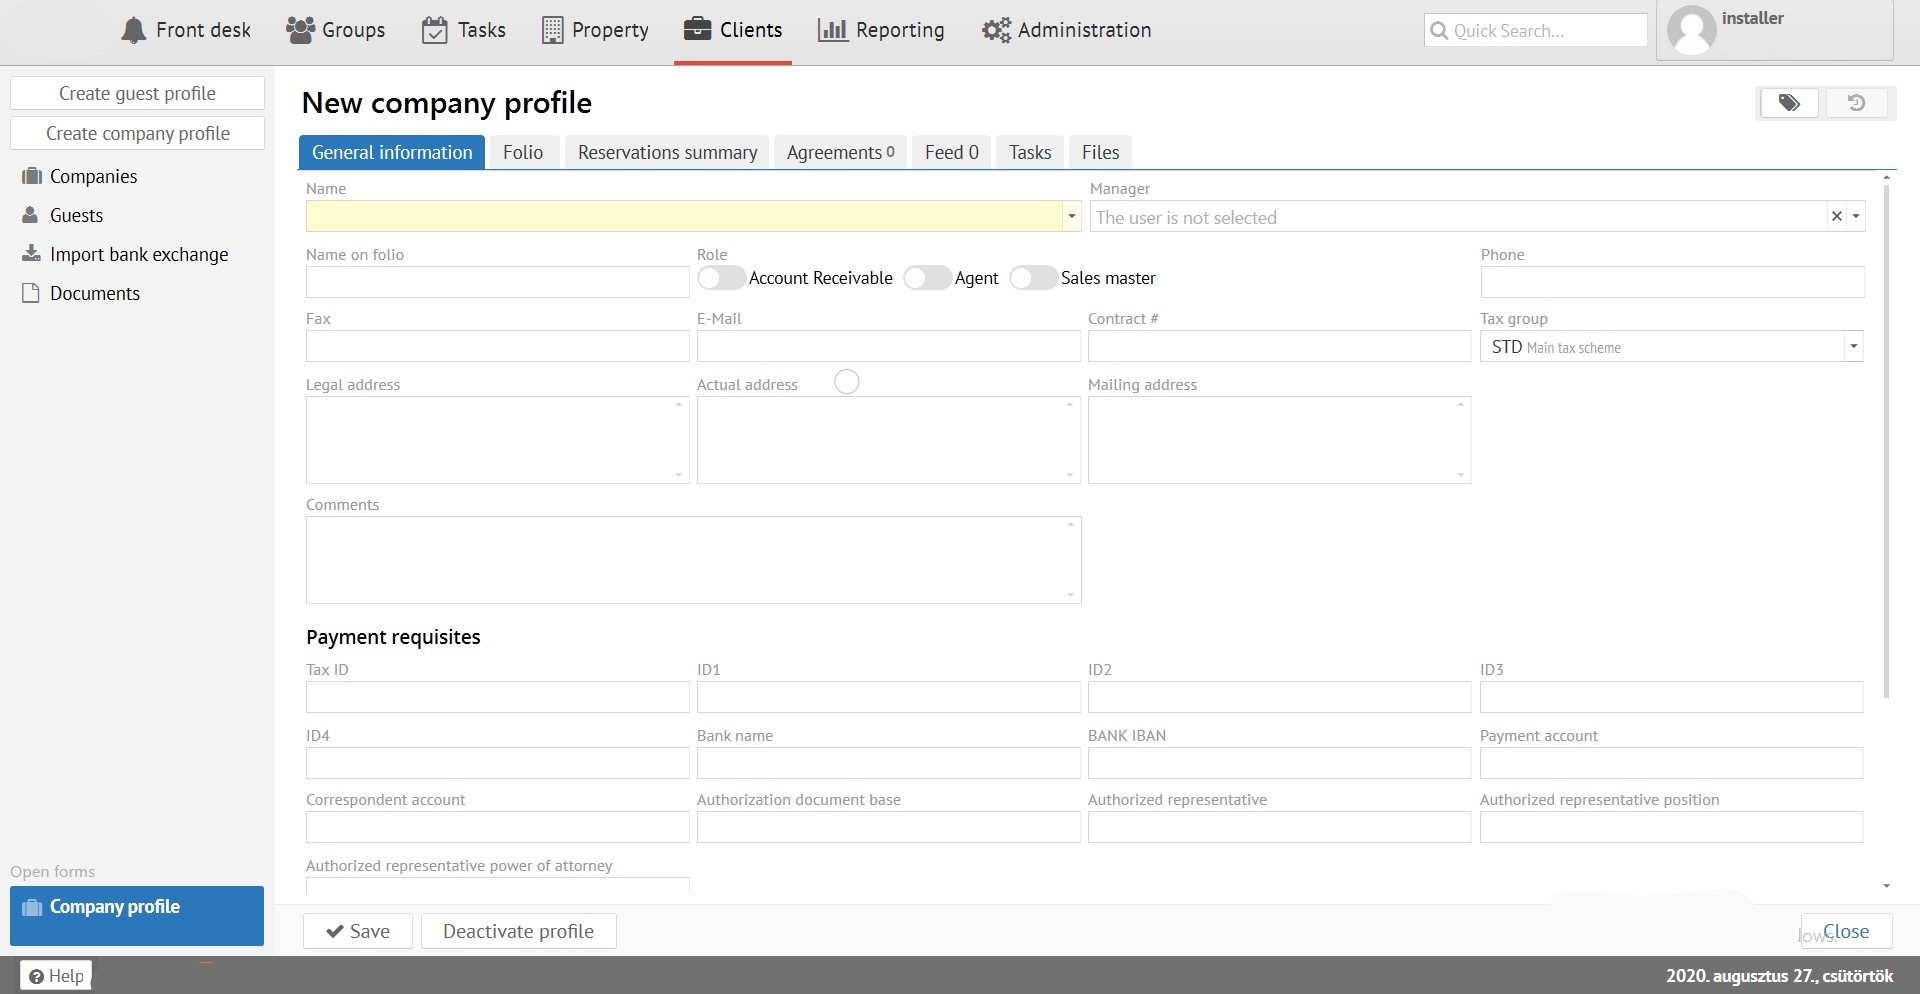Toggle the Agent role switch
Viewport: 1920px width, 994px height.
tap(927, 278)
